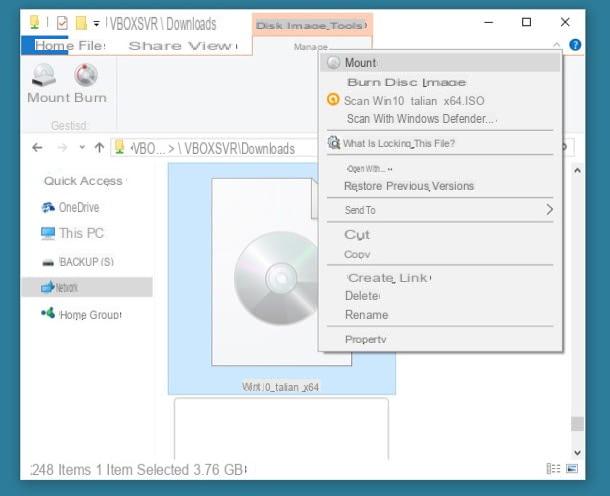Open Property at bottom of context menu
Viewport: 610px width, 496px height.
pos(440,339)
